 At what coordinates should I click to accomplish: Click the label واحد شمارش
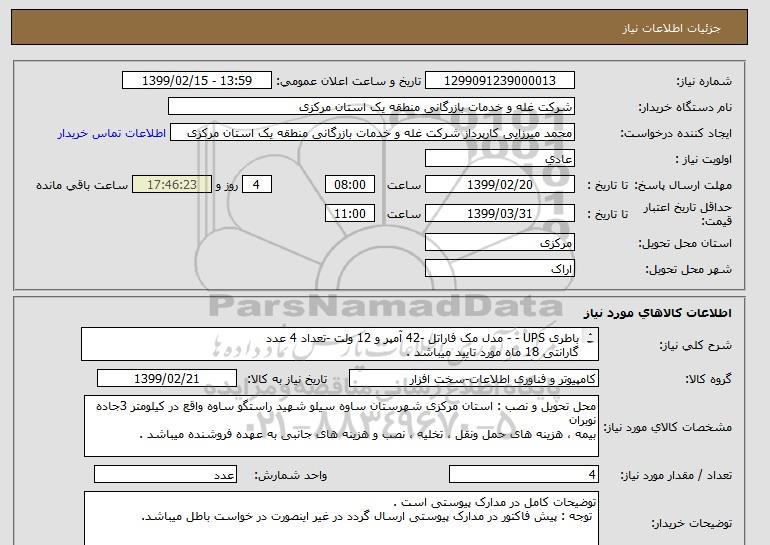click(x=291, y=475)
